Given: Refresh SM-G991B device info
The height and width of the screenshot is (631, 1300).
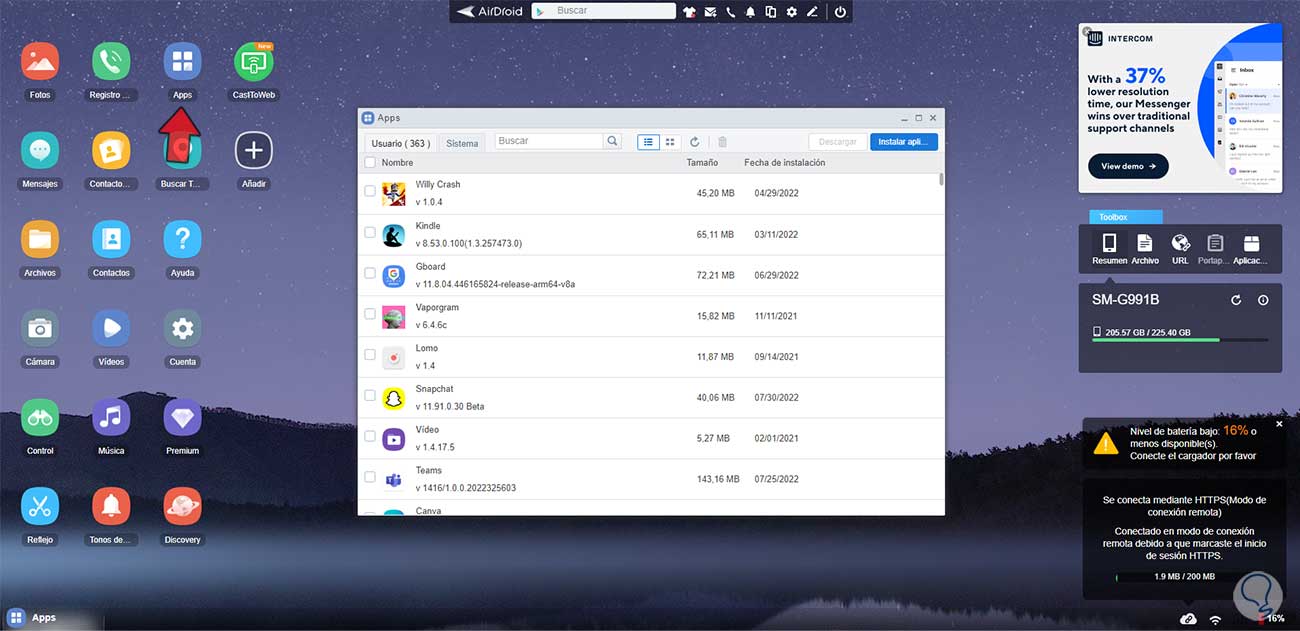Looking at the screenshot, I should click(1236, 300).
